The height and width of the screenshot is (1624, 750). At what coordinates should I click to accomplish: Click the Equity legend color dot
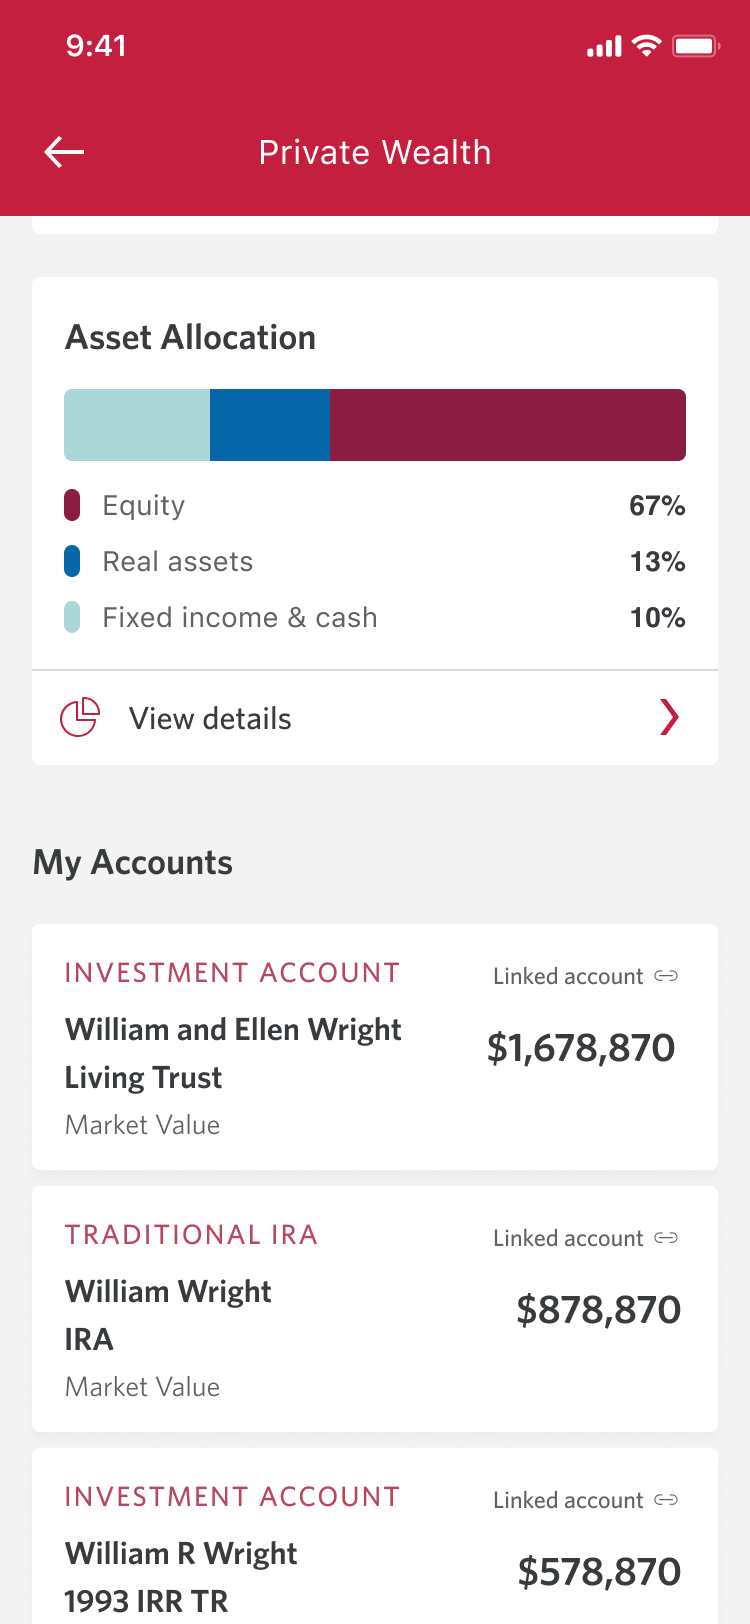pos(72,505)
